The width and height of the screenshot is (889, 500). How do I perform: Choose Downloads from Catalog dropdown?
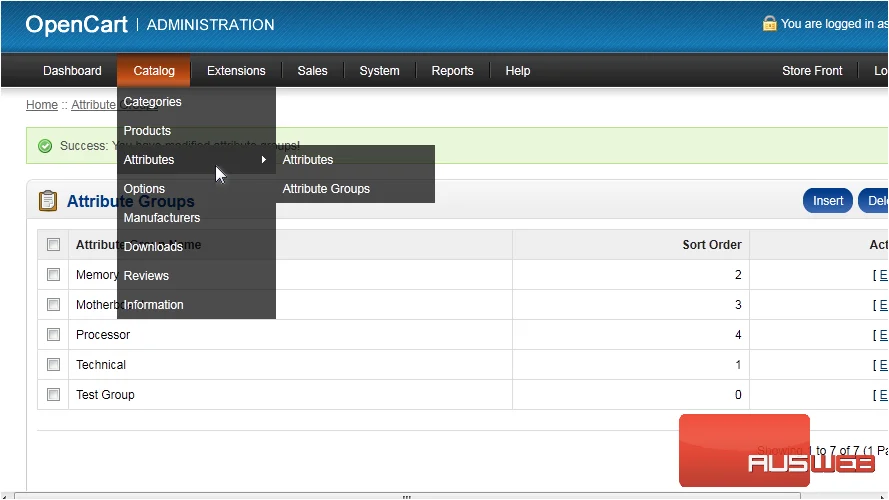pyautogui.click(x=196, y=247)
